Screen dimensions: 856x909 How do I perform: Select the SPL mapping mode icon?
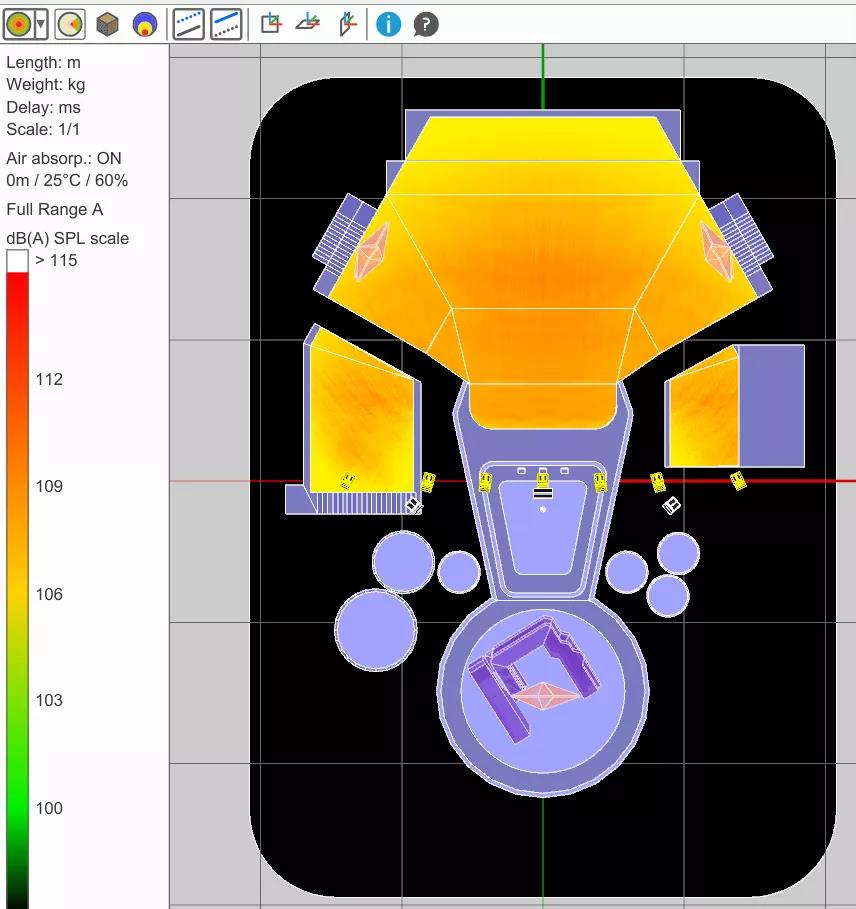(19, 24)
